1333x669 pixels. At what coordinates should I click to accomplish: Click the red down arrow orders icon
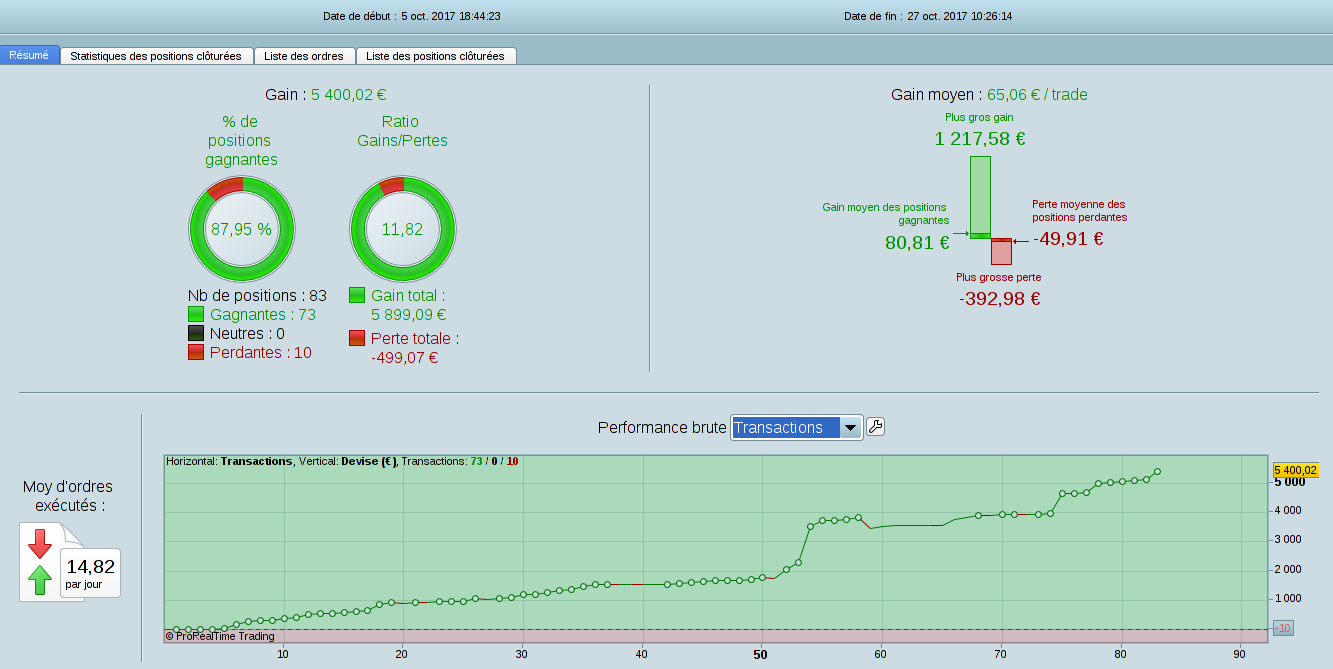tap(40, 544)
